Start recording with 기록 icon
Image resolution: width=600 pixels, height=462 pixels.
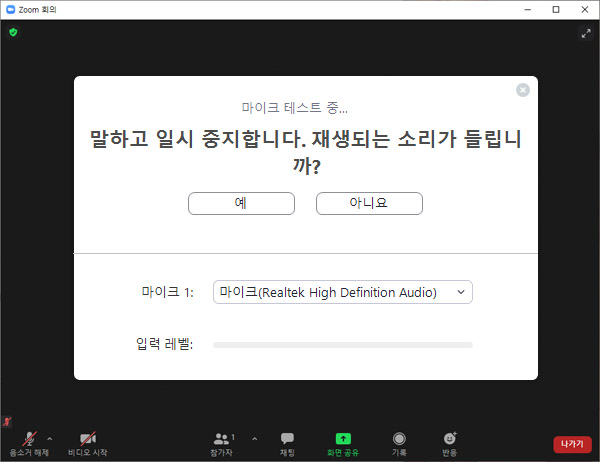(399, 440)
